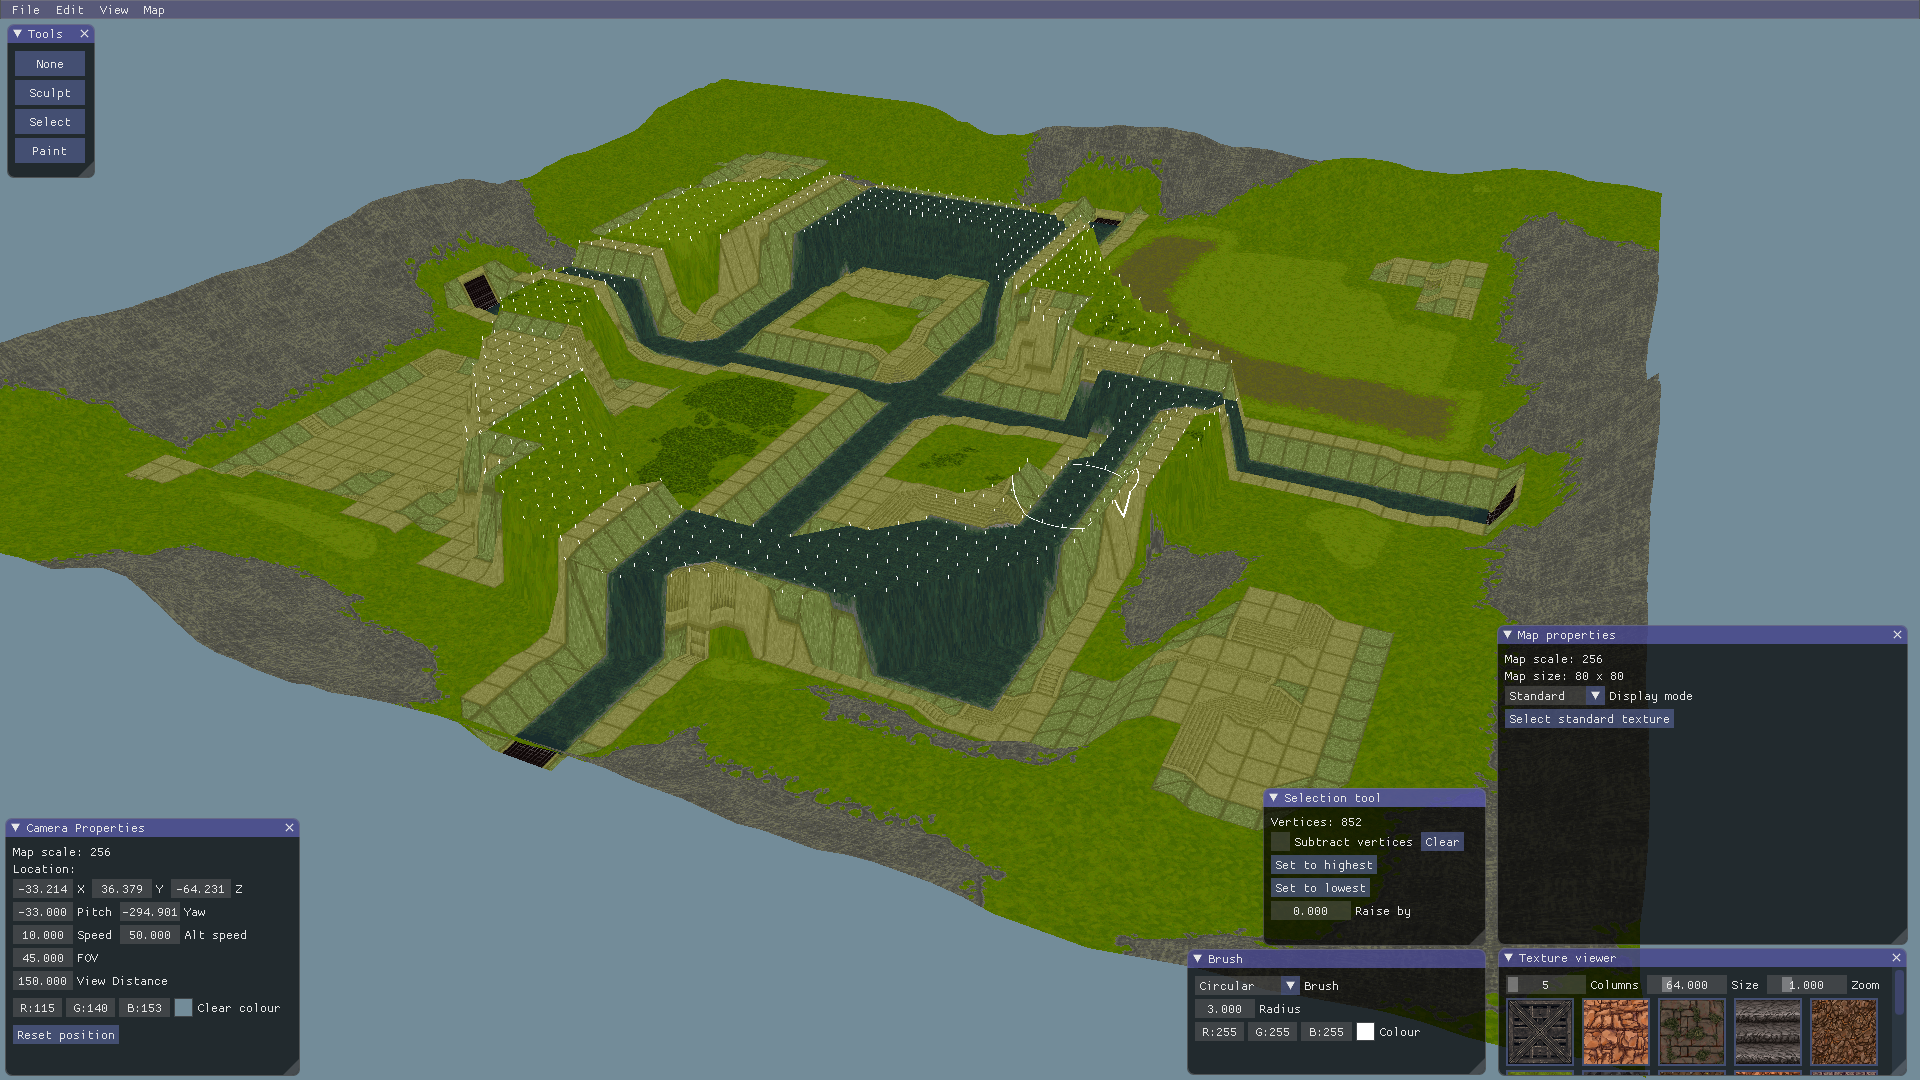Screen dimensions: 1920x1080
Task: Click the first texture thumbnail
Action: (x=1538, y=1034)
